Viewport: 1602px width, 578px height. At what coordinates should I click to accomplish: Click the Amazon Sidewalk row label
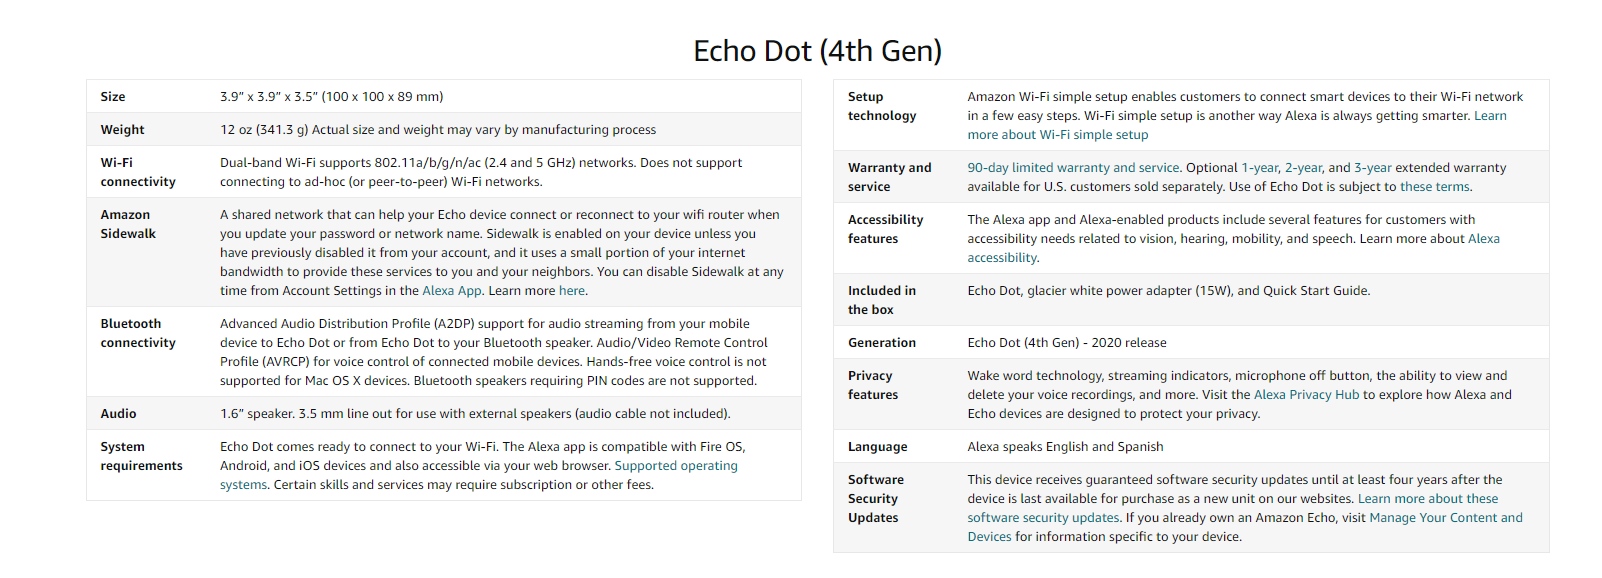[128, 224]
